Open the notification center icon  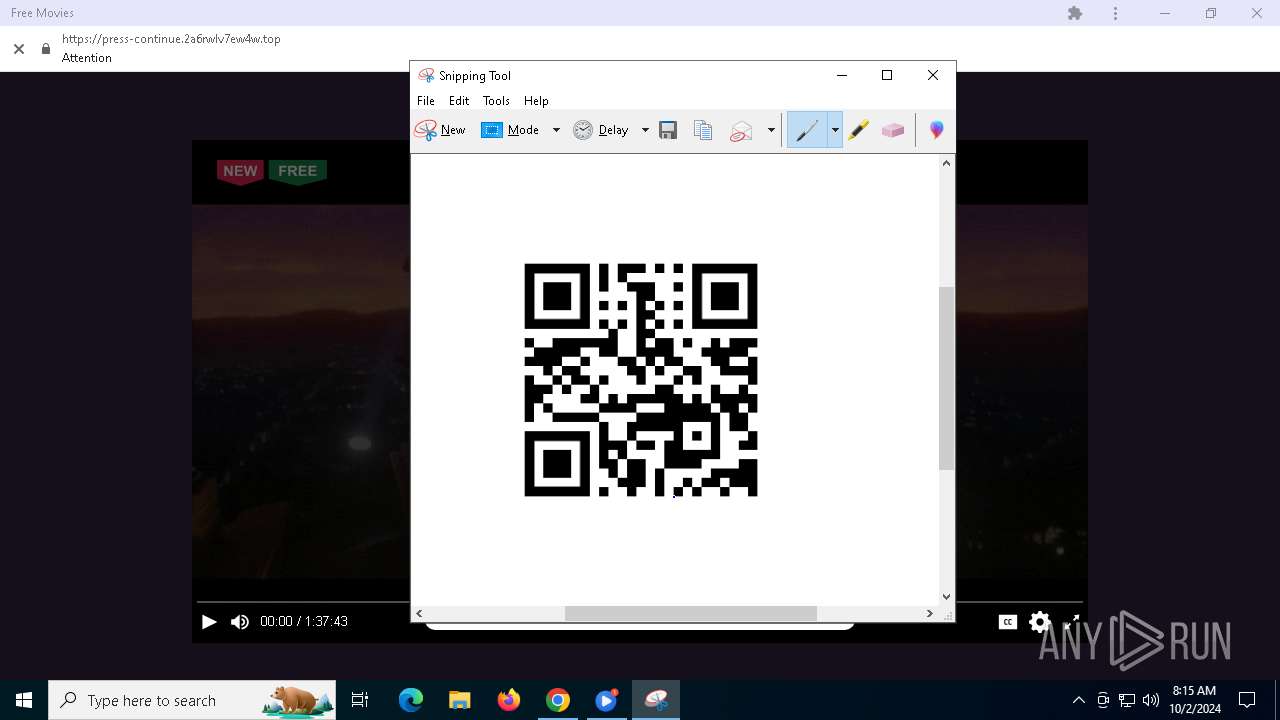tap(1247, 700)
